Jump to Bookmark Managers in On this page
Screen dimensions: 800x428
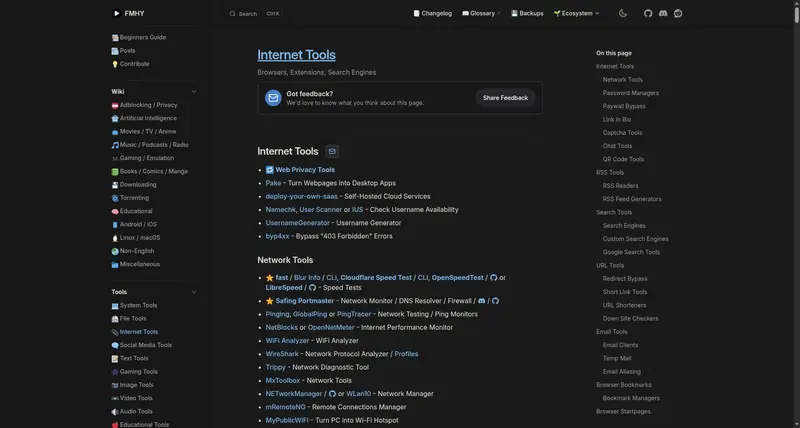(x=631, y=398)
